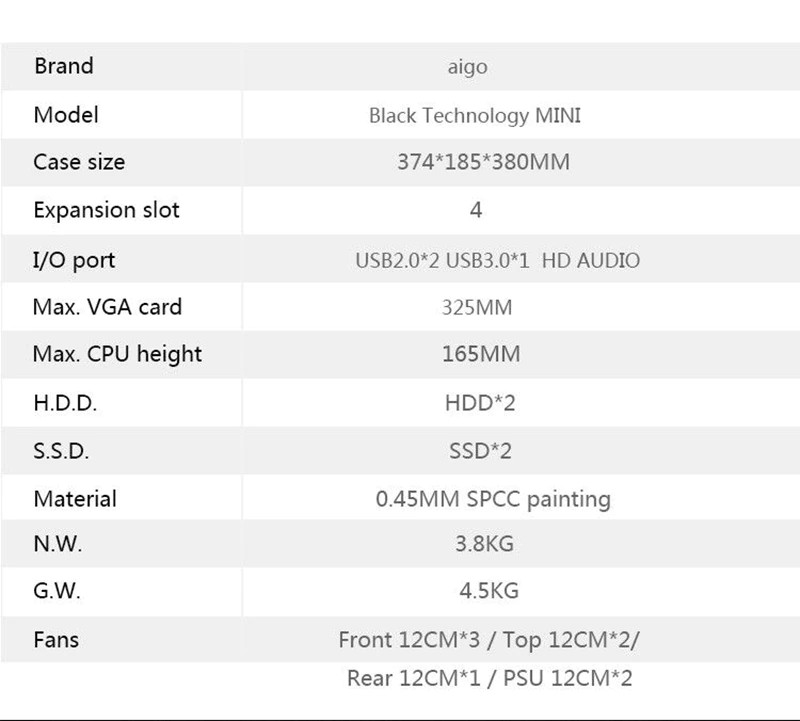Click the Expansion slot label
This screenshot has width=800, height=721.
click(107, 210)
